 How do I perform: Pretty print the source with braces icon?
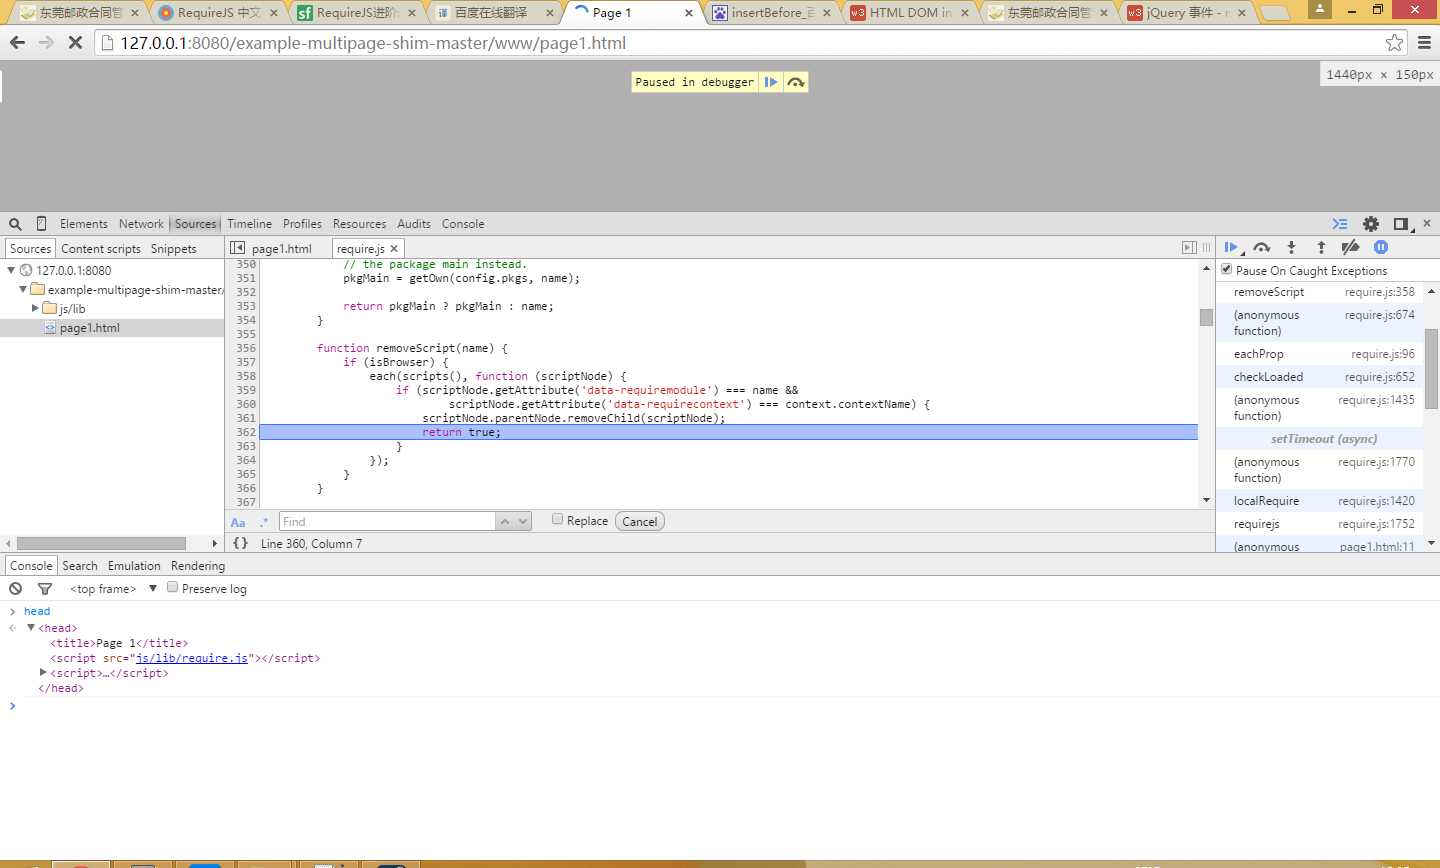[240, 543]
